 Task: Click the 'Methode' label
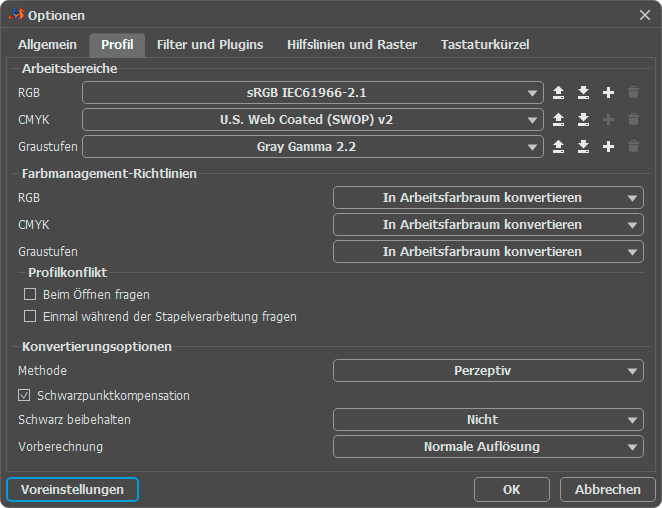(42, 371)
